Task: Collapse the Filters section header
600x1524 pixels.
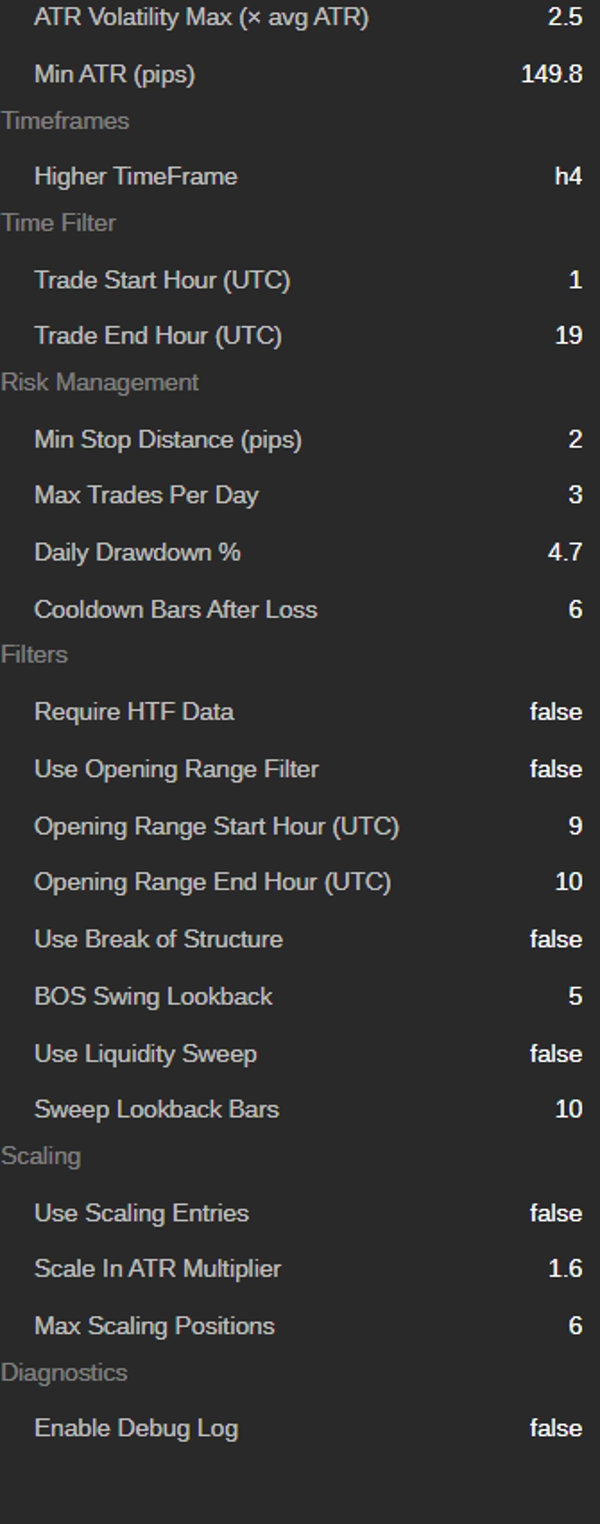Action: pos(34,654)
